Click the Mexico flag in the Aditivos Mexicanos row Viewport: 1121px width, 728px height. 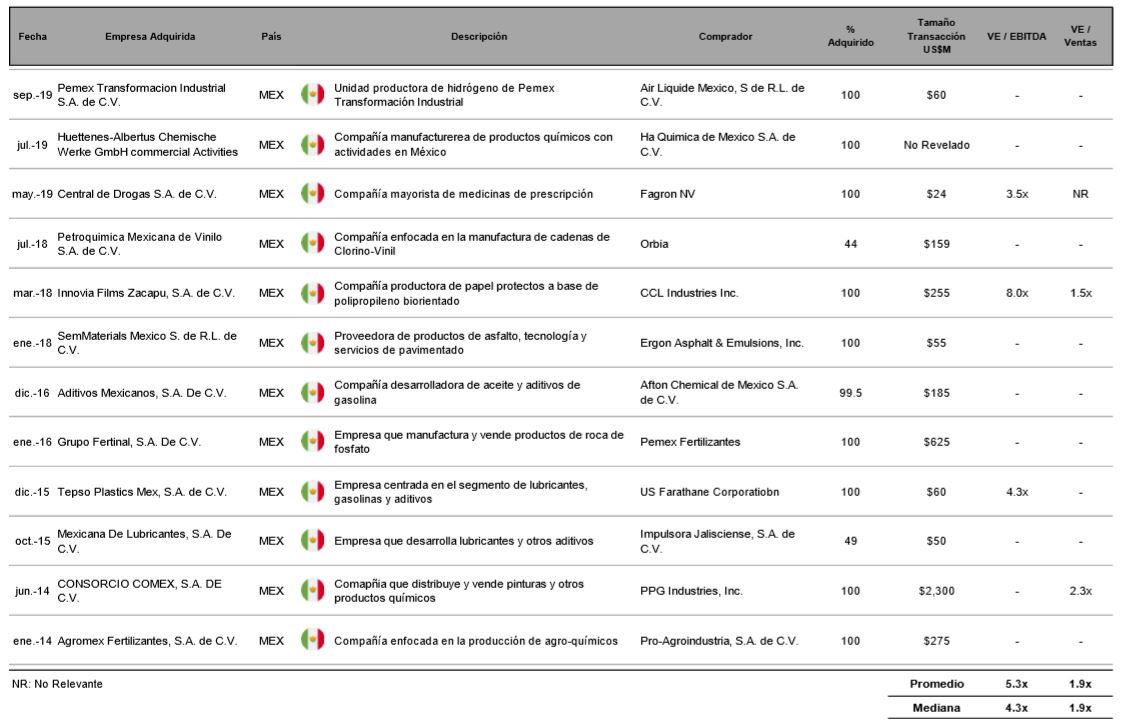pos(312,393)
